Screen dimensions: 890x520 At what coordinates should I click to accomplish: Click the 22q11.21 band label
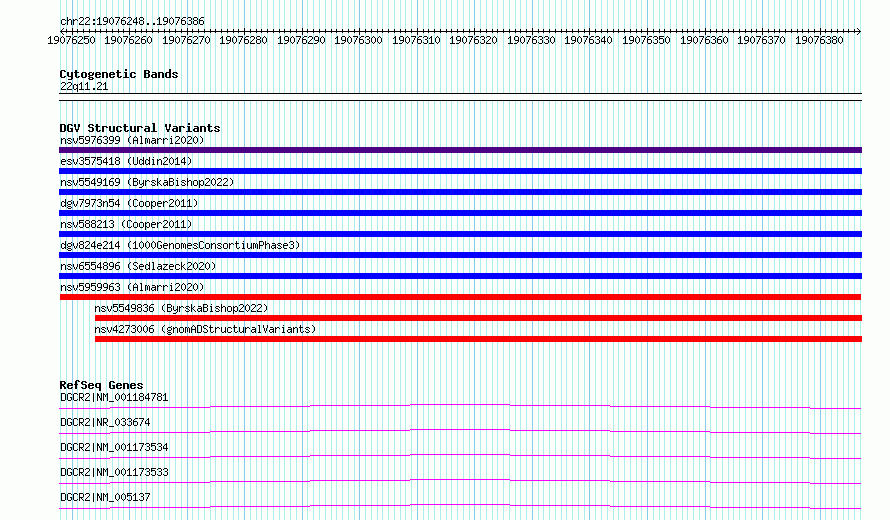[84, 86]
